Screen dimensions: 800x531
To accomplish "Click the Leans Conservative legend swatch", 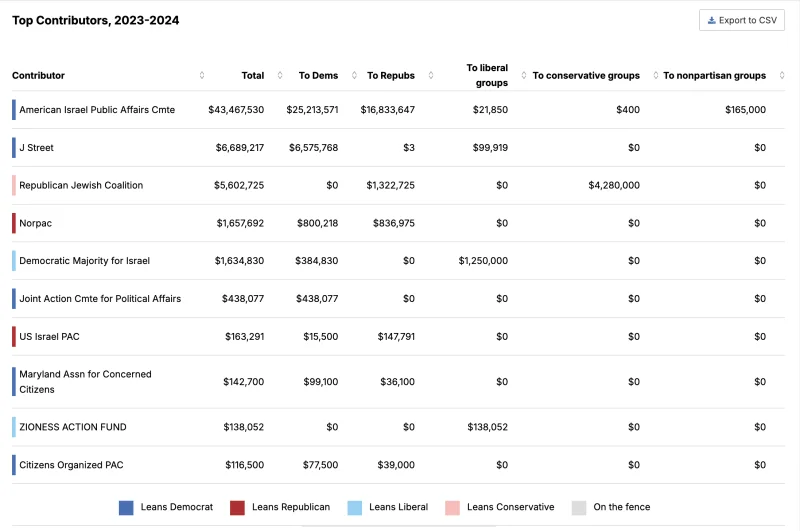I will 452,508.
